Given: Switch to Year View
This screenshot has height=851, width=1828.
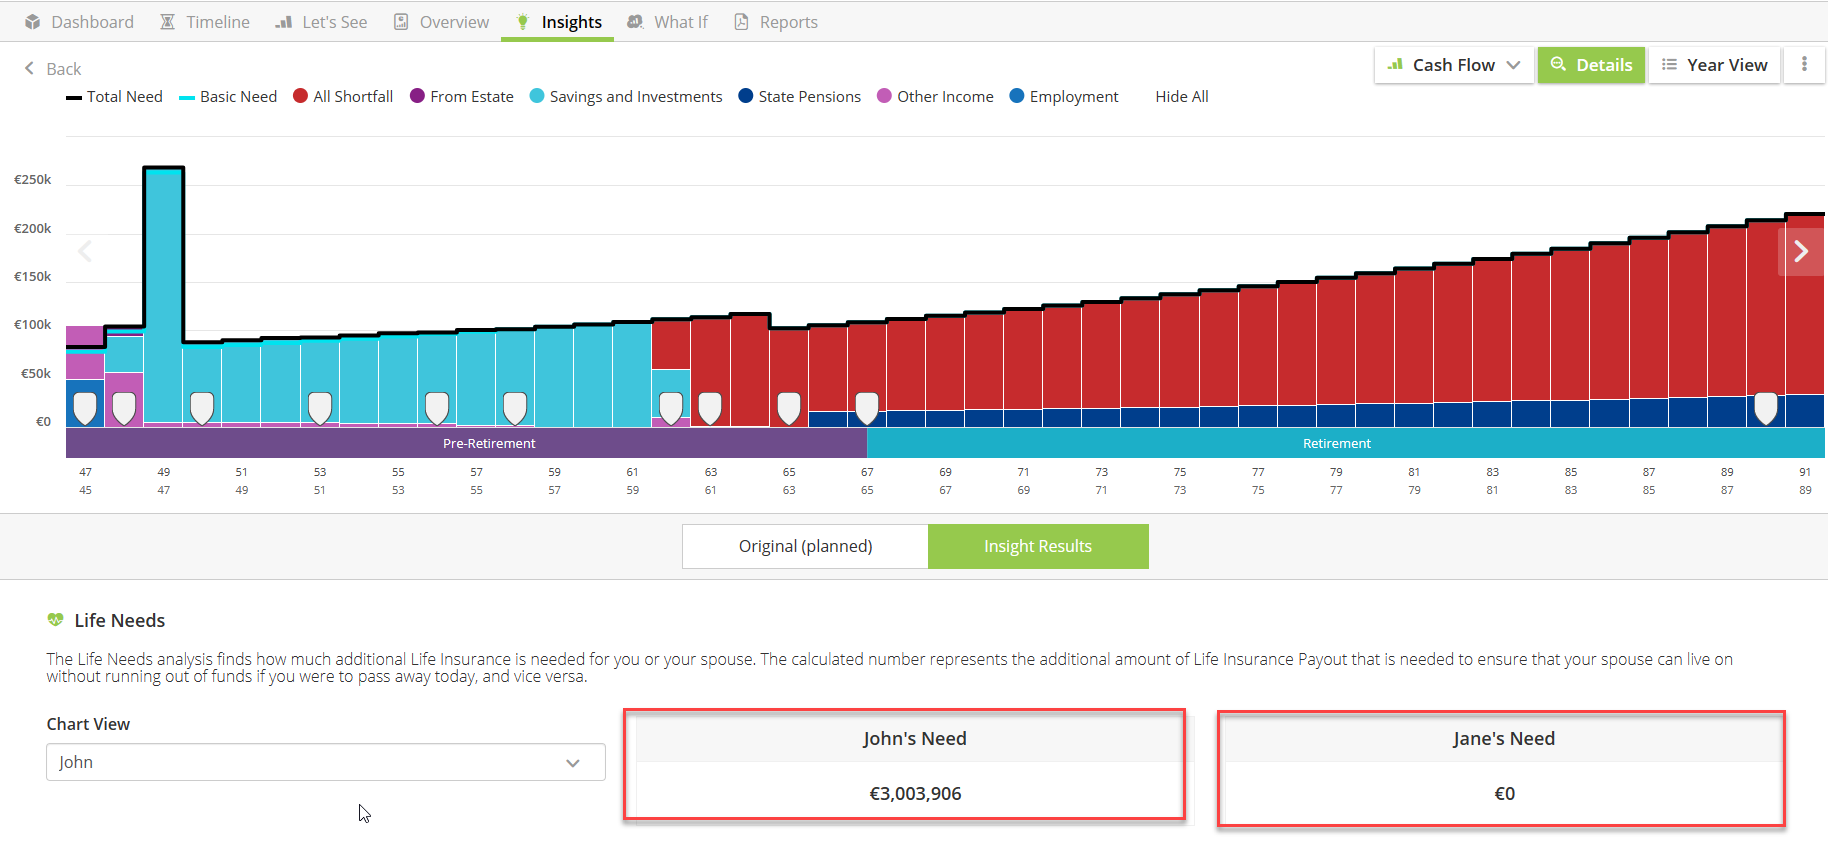Looking at the screenshot, I should click(x=1714, y=65).
